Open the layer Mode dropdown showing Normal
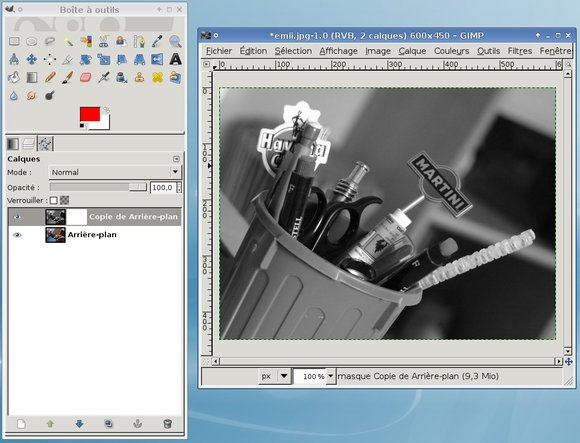The width and height of the screenshot is (580, 443). [115, 172]
